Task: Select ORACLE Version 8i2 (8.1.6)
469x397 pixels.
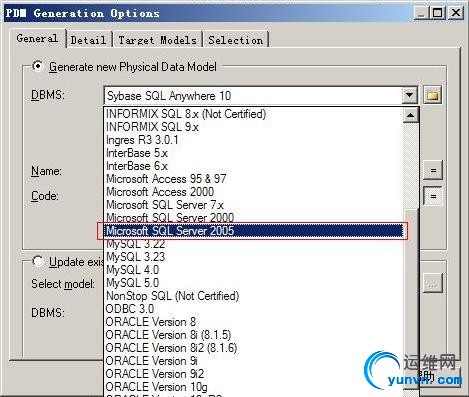Action: click(x=254, y=348)
